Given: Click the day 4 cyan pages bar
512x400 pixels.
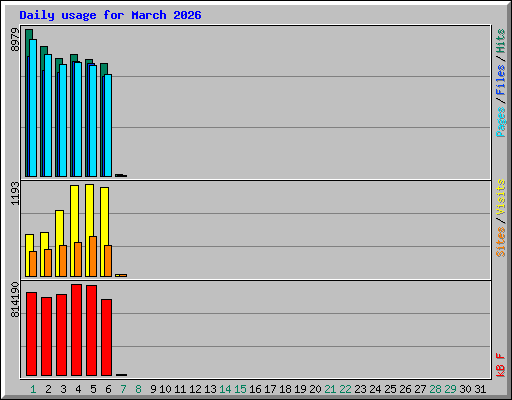Looking at the screenshot, I should [x=78, y=119].
